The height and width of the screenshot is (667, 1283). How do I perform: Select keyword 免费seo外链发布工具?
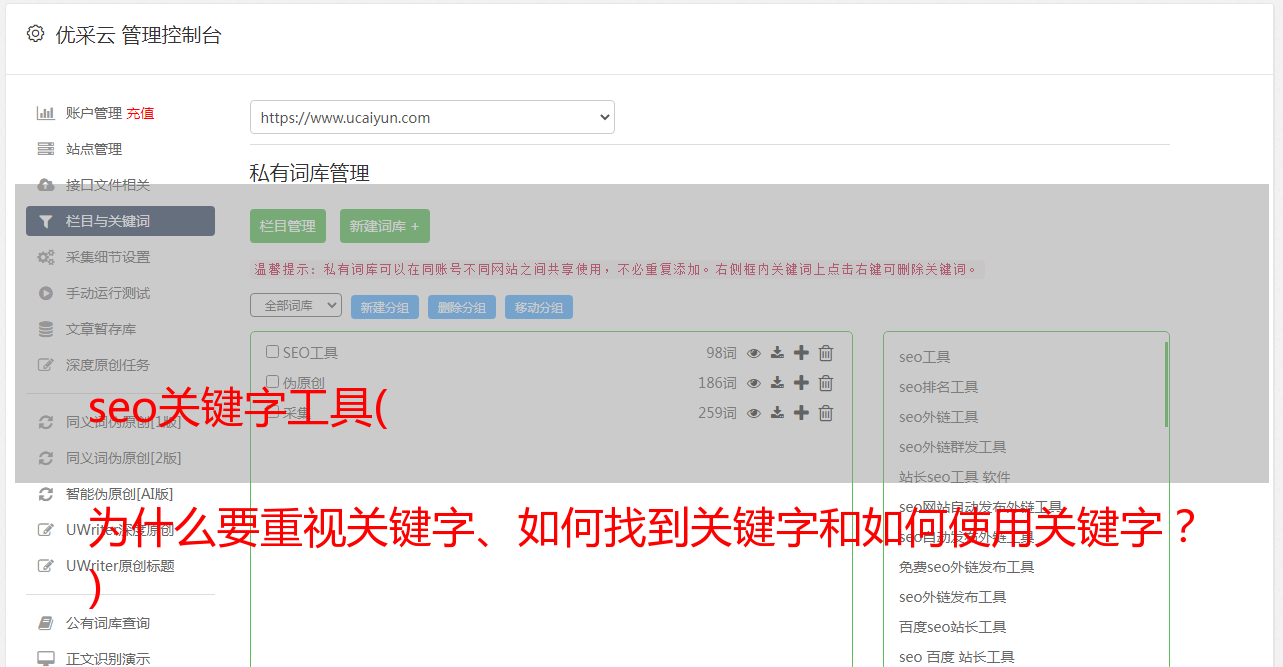pyautogui.click(x=967, y=567)
